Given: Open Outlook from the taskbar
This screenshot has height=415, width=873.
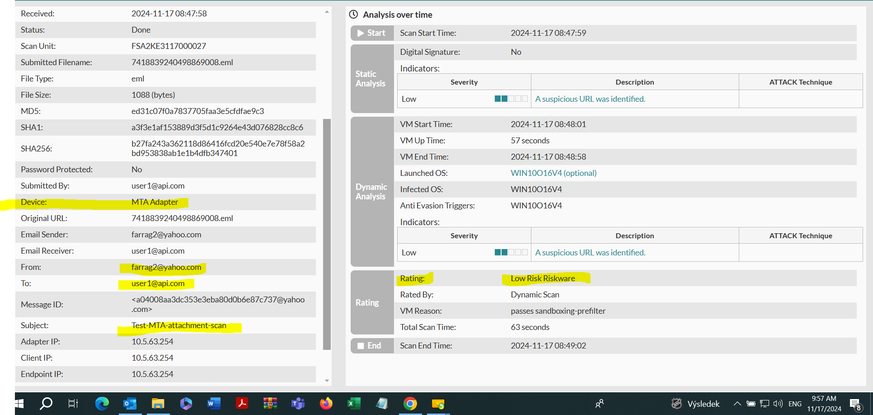Looking at the screenshot, I should coord(129,403).
